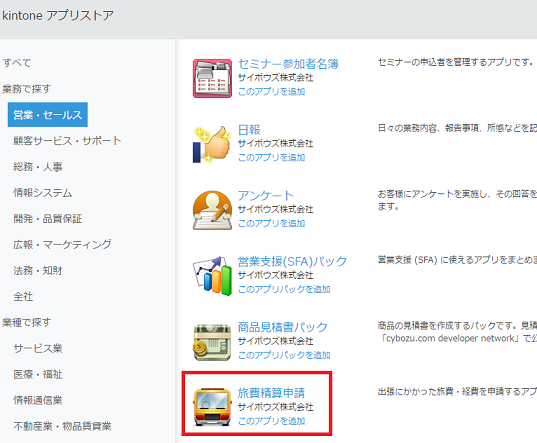537x443 pixels.
Task: Click サイボウズ株式会社 under セミナー参加者名簿
Action: pos(275,78)
